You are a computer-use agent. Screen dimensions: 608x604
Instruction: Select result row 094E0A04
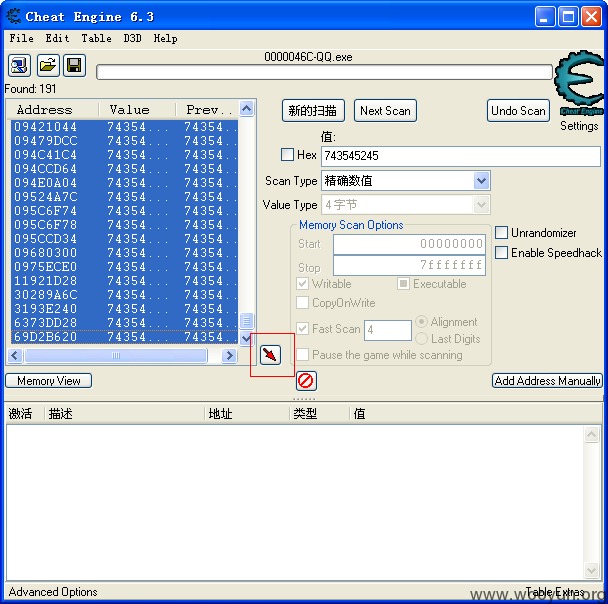click(x=124, y=183)
